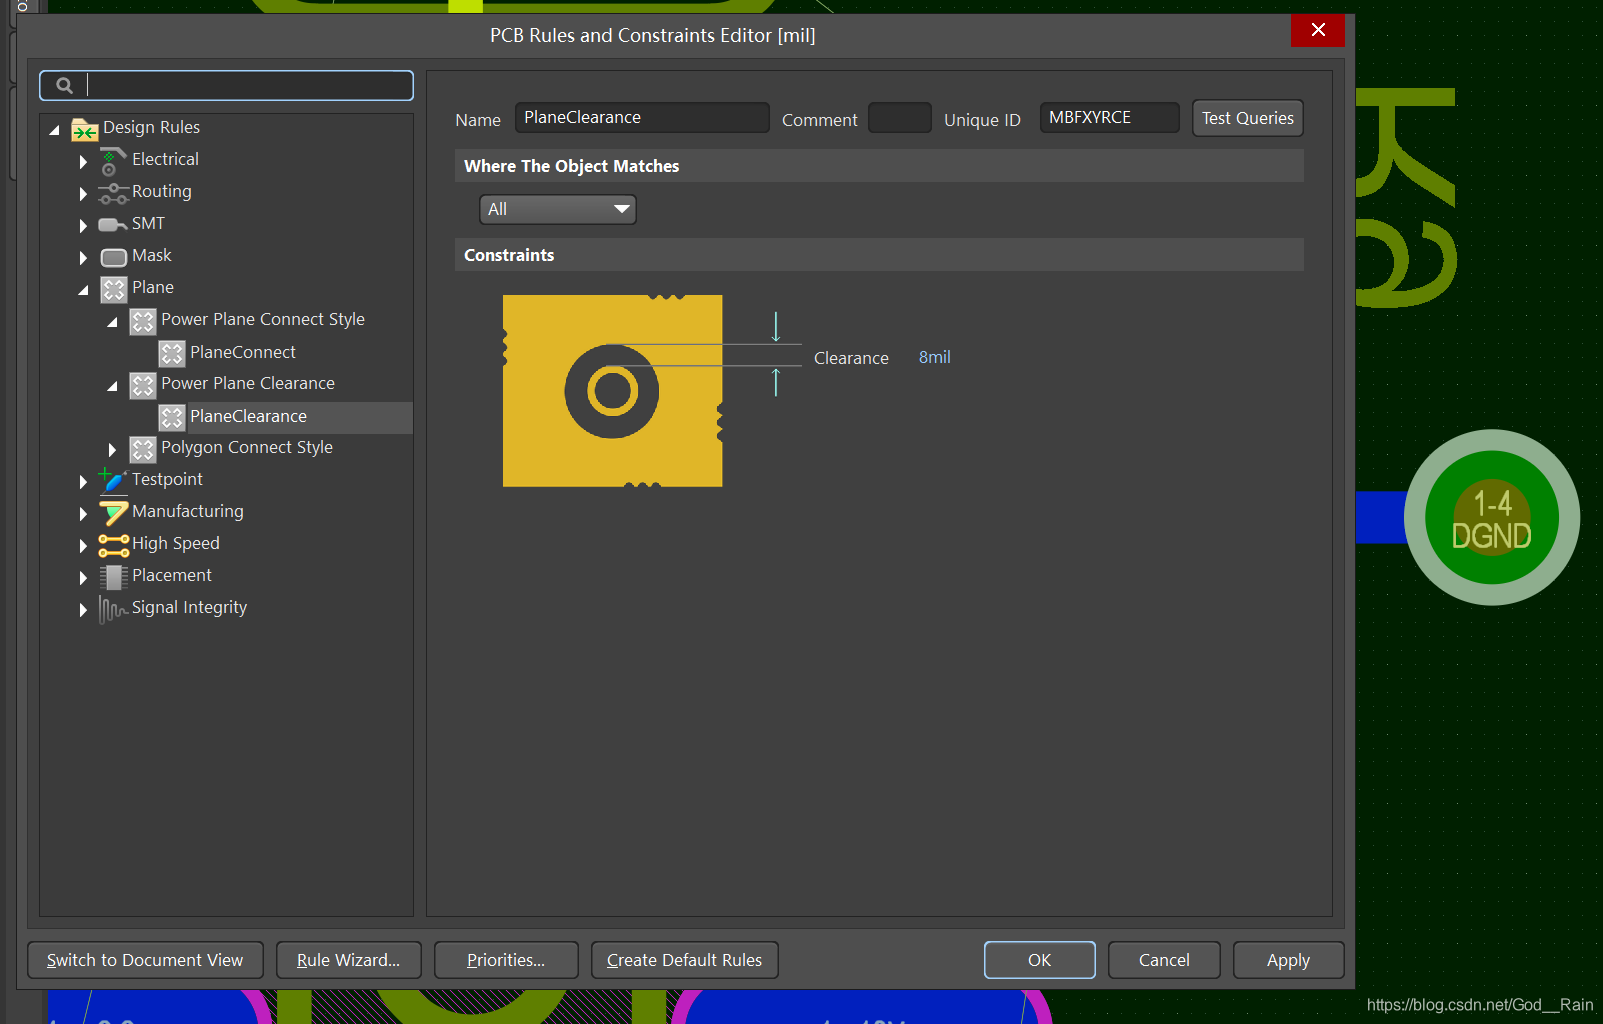Collapse Power Plane Clearance node
Image resolution: width=1603 pixels, height=1024 pixels.
point(113,386)
